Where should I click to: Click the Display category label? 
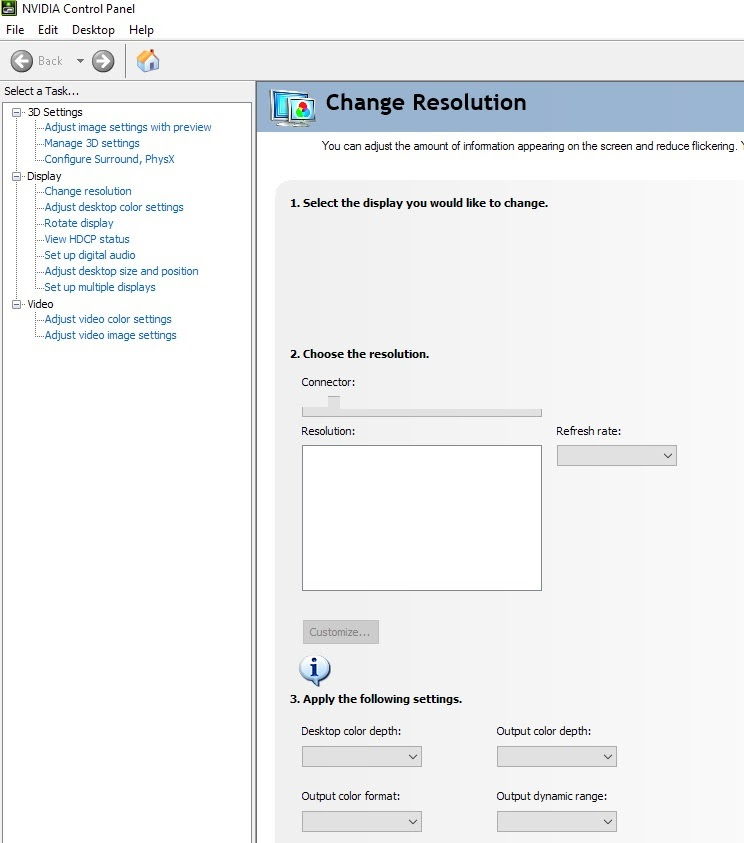44,176
